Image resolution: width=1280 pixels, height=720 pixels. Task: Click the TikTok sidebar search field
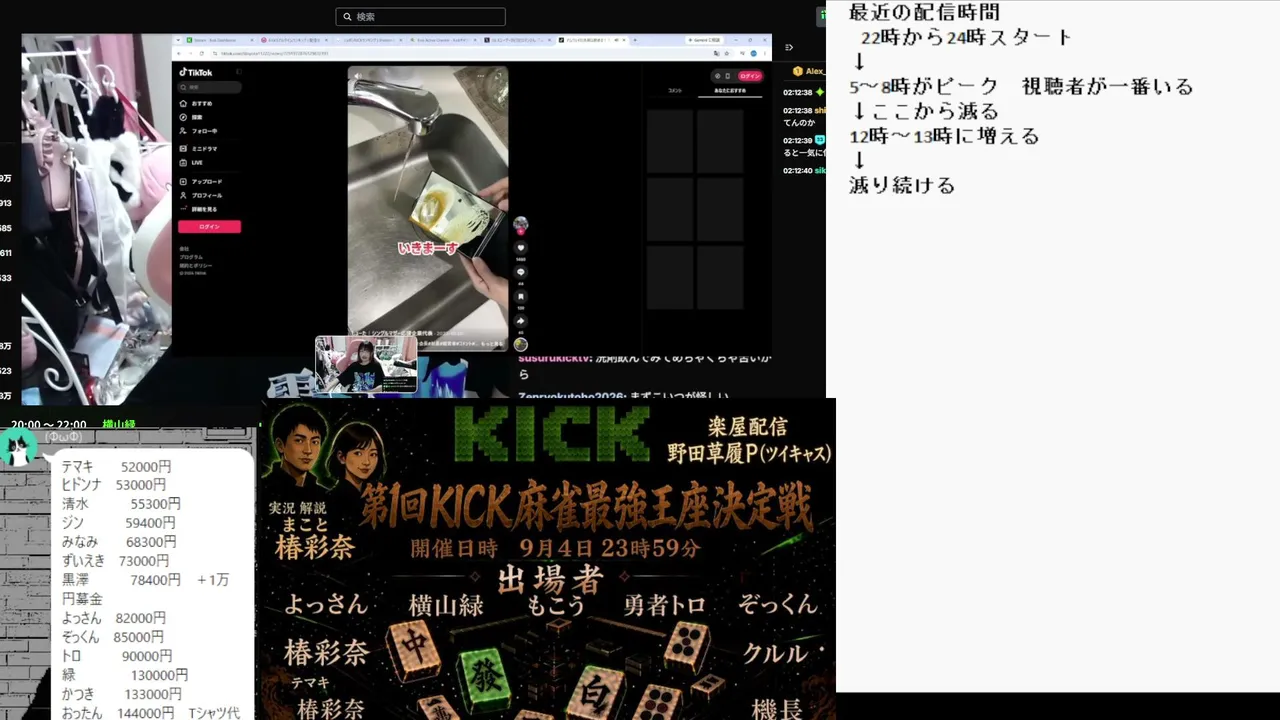(209, 87)
